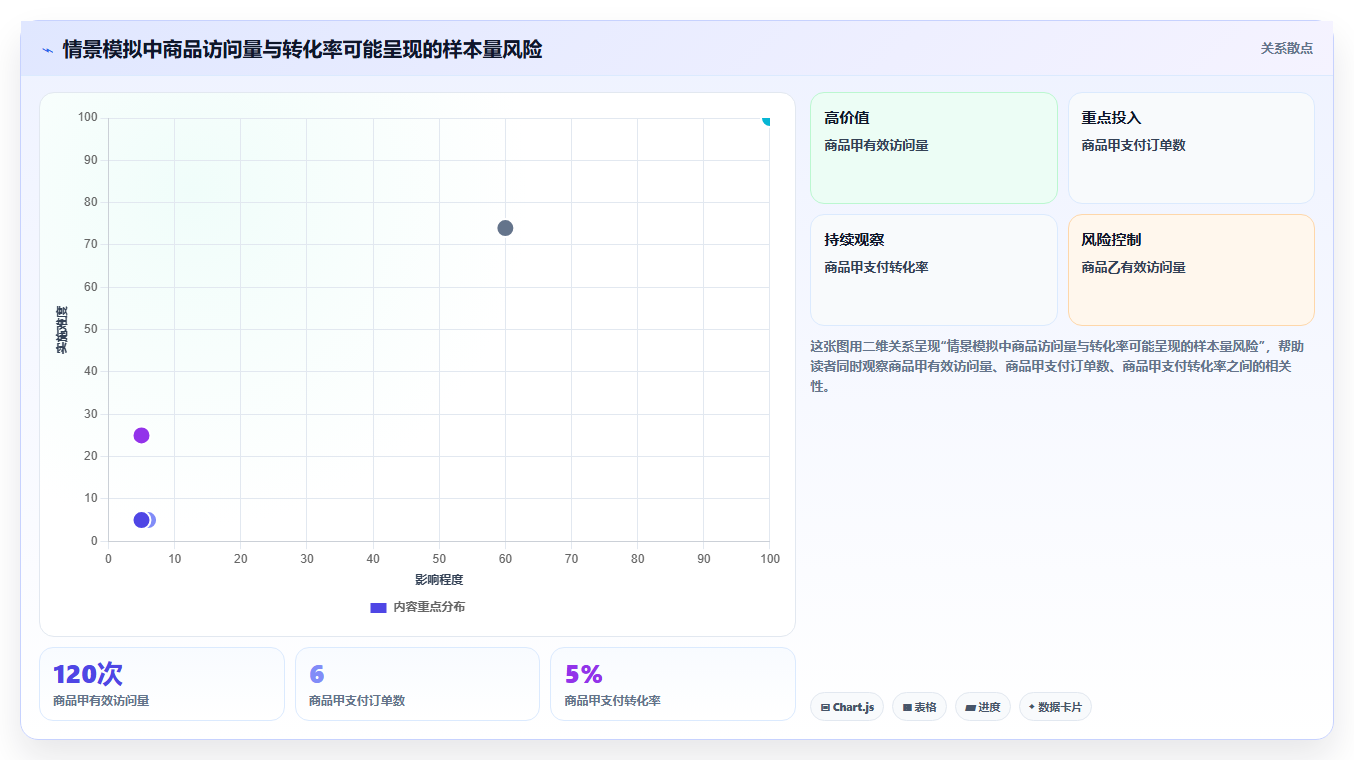Click the 商品甲支付转化率 label under 5%
The width and height of the screenshot is (1354, 760).
tap(612, 701)
